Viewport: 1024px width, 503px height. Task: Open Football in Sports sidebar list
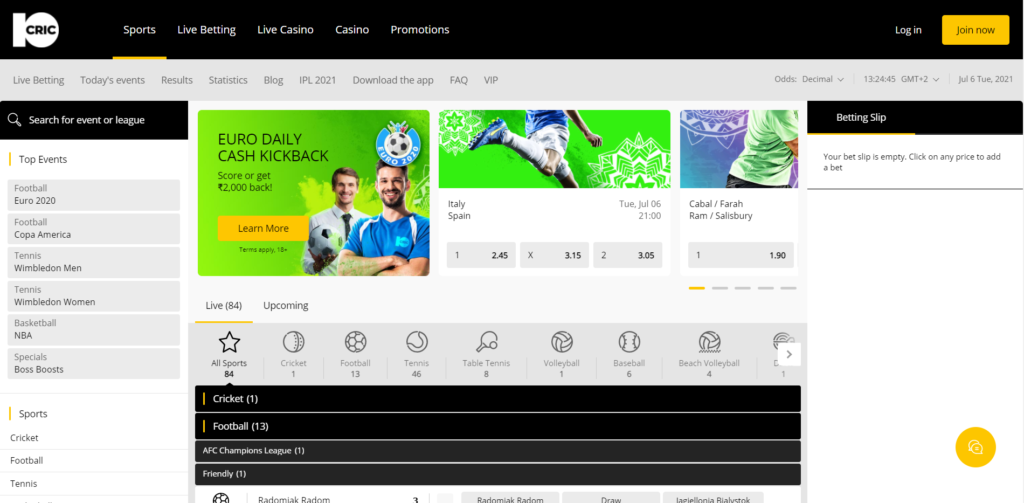(27, 461)
